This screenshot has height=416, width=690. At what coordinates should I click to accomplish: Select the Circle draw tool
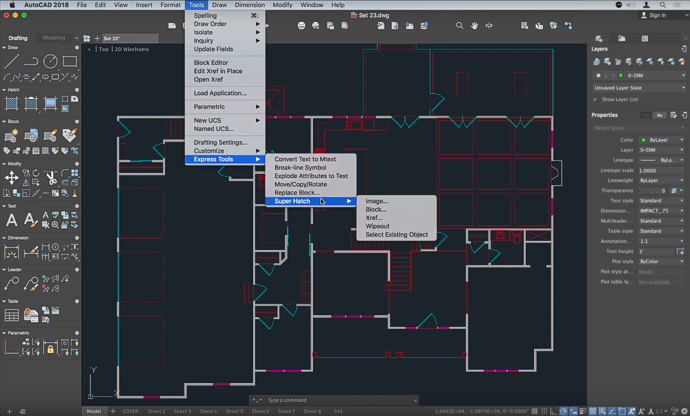(x=50, y=61)
